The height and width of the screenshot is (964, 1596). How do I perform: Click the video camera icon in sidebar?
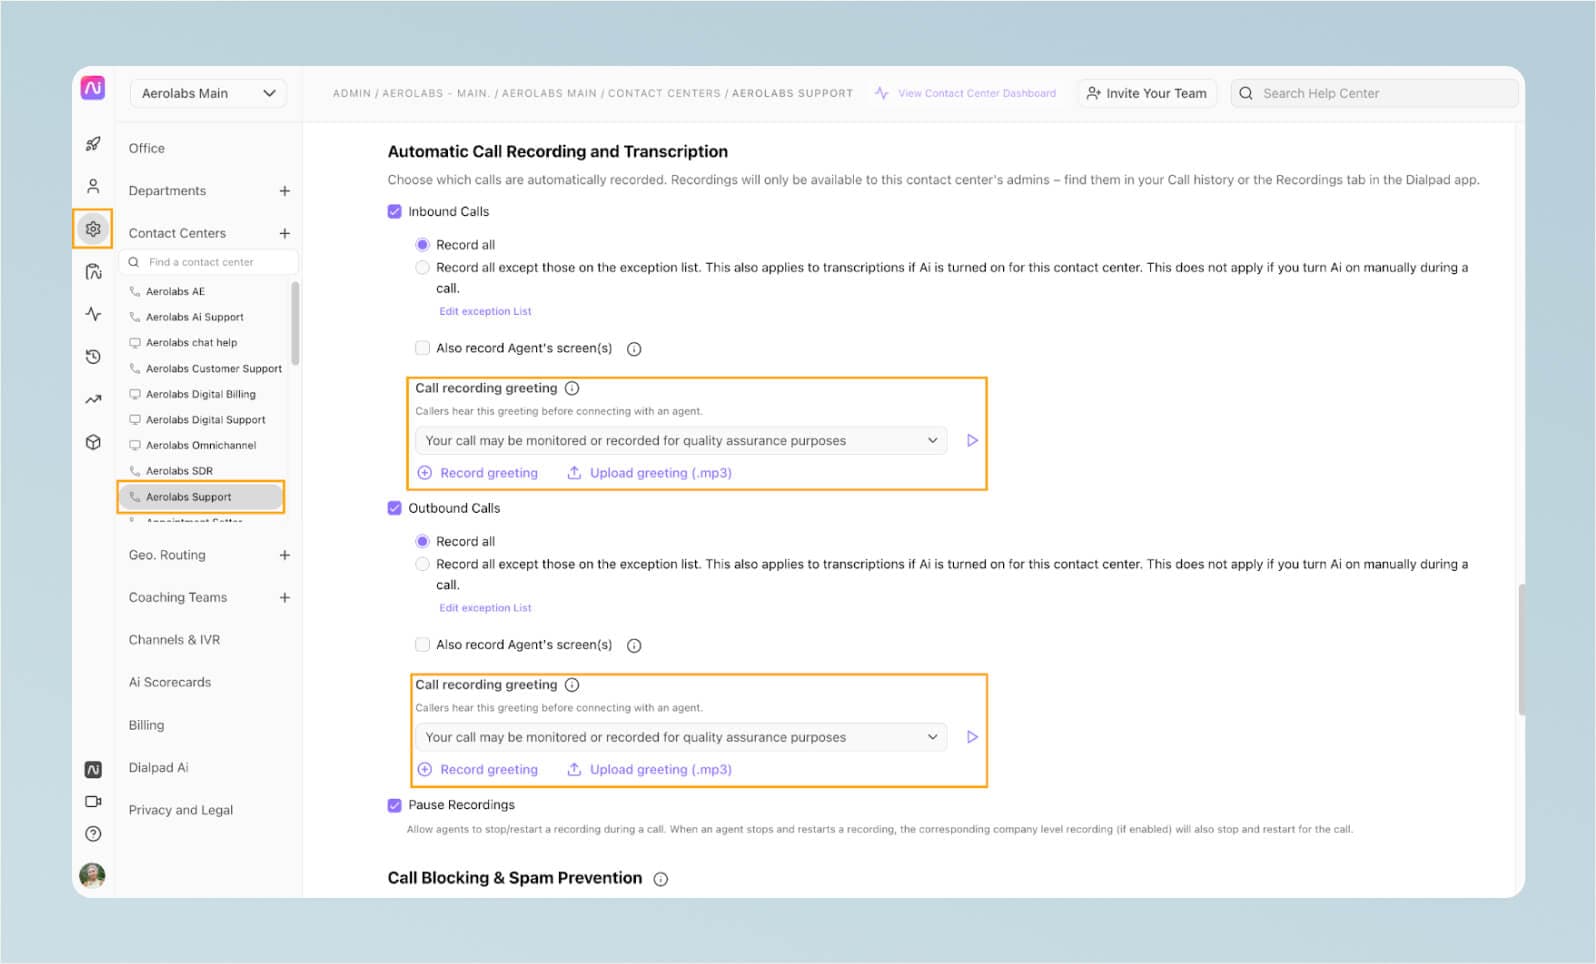pos(93,801)
